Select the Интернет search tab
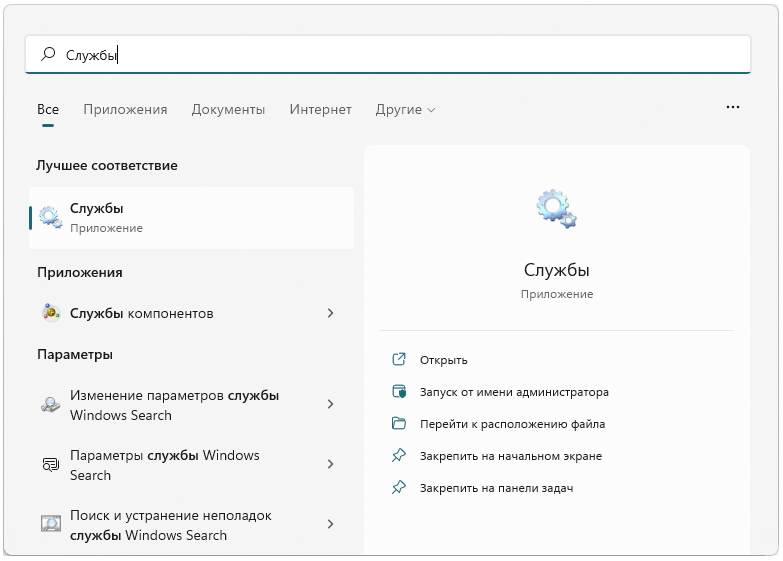The image size is (783, 561). point(320,110)
